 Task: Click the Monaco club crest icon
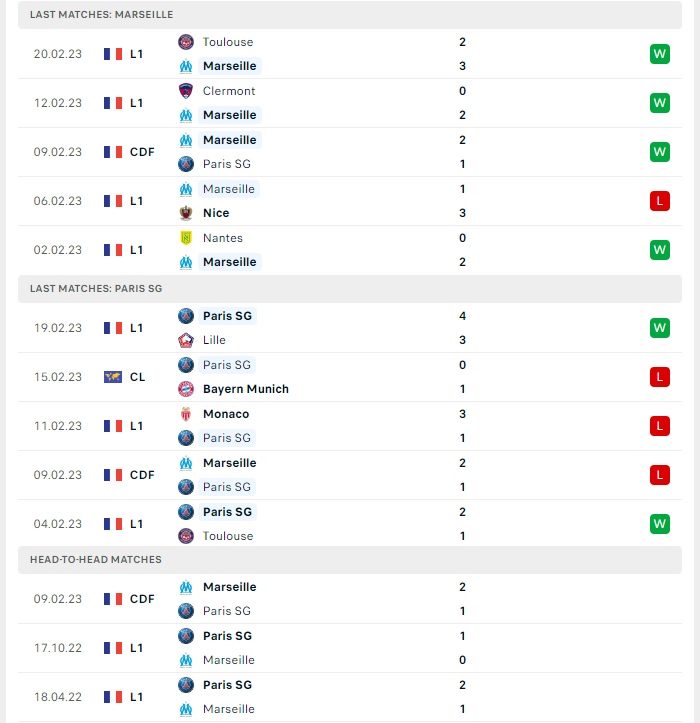pos(186,414)
